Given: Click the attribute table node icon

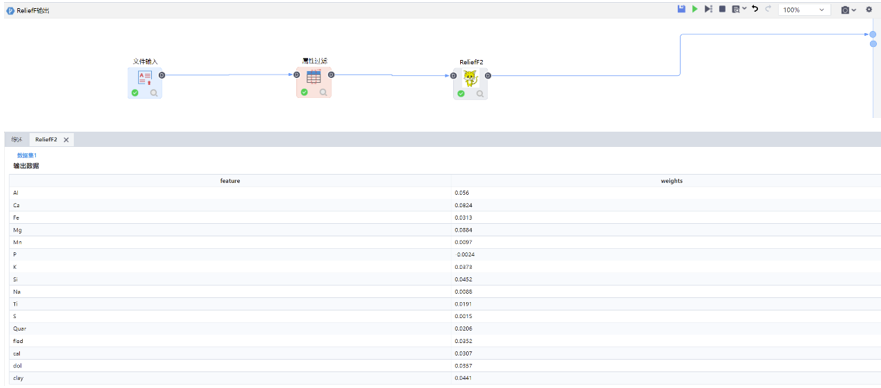Looking at the screenshot, I should [x=314, y=77].
